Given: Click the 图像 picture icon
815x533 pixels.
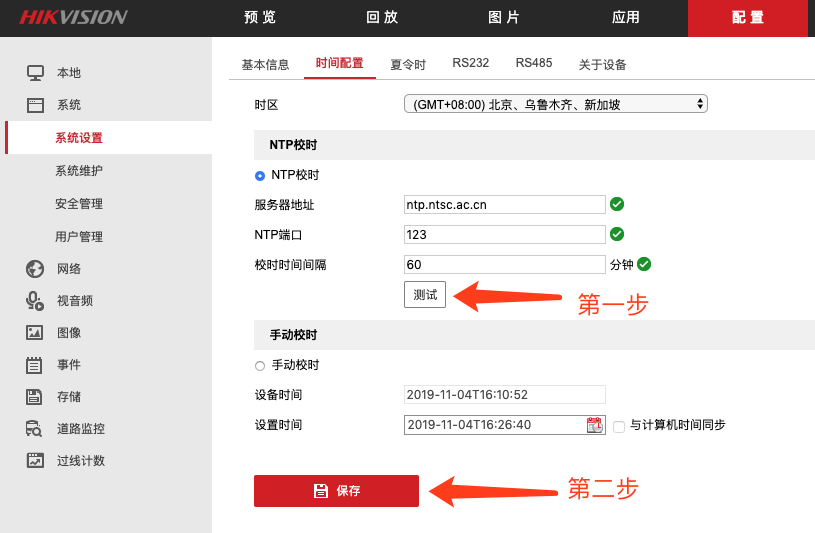Looking at the screenshot, I should (35, 333).
